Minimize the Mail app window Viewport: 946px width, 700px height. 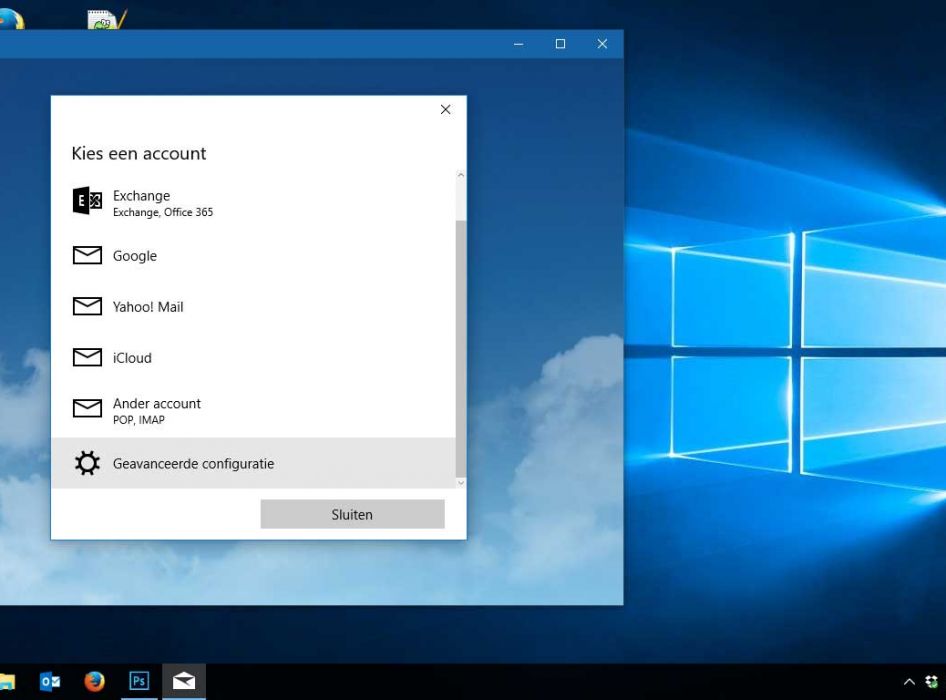click(x=518, y=44)
